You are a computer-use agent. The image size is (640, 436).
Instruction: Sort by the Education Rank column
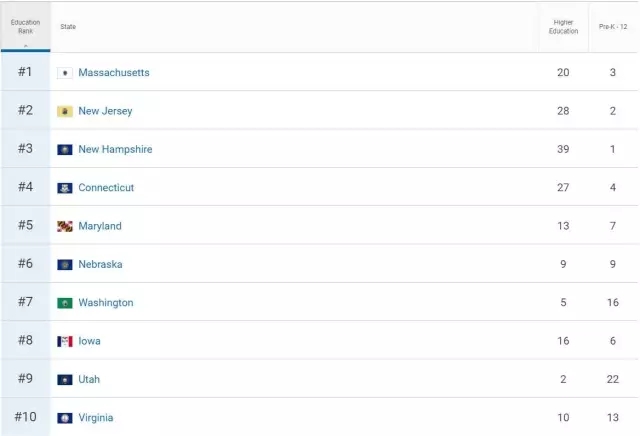(x=25, y=27)
